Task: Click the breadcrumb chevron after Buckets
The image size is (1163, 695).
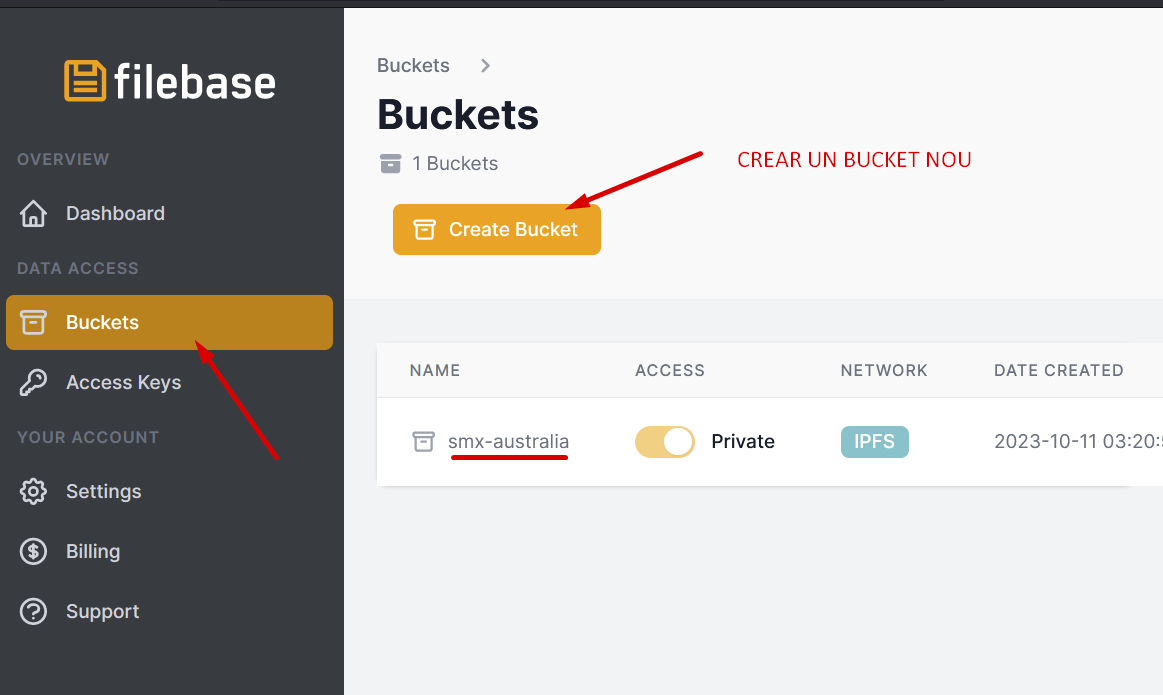Action: [485, 65]
